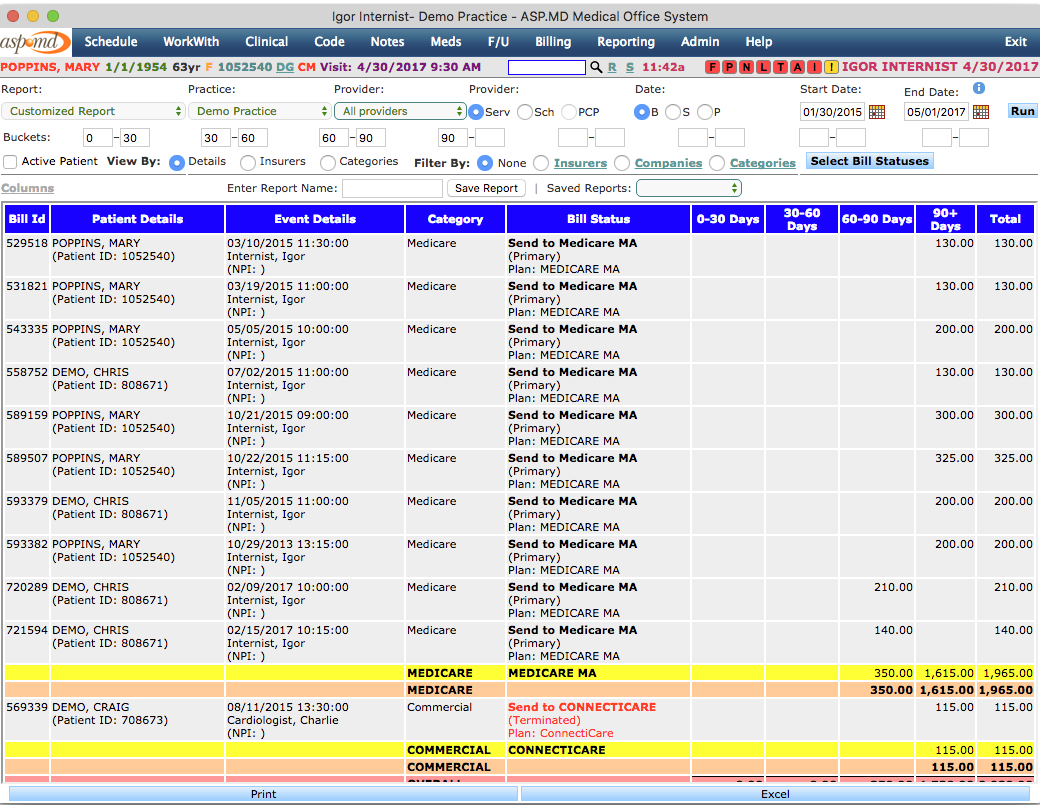The width and height of the screenshot is (1040, 805).
Task: Click the red I flag icon
Action: click(x=814, y=67)
